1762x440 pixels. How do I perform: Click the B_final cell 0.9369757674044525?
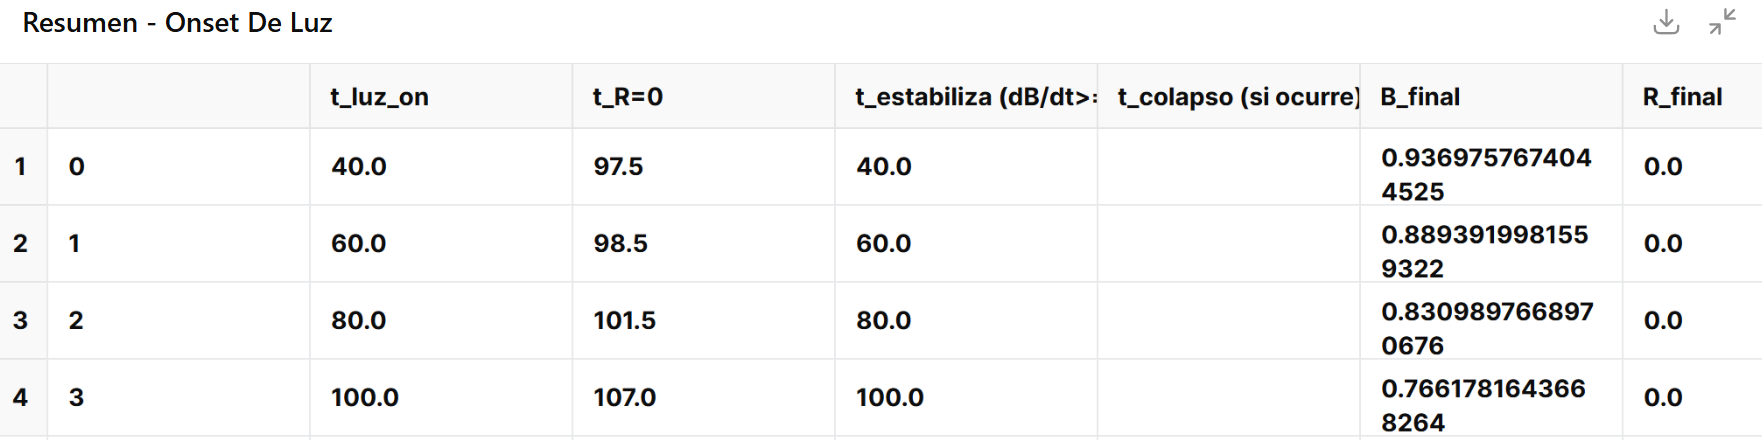click(x=1485, y=174)
